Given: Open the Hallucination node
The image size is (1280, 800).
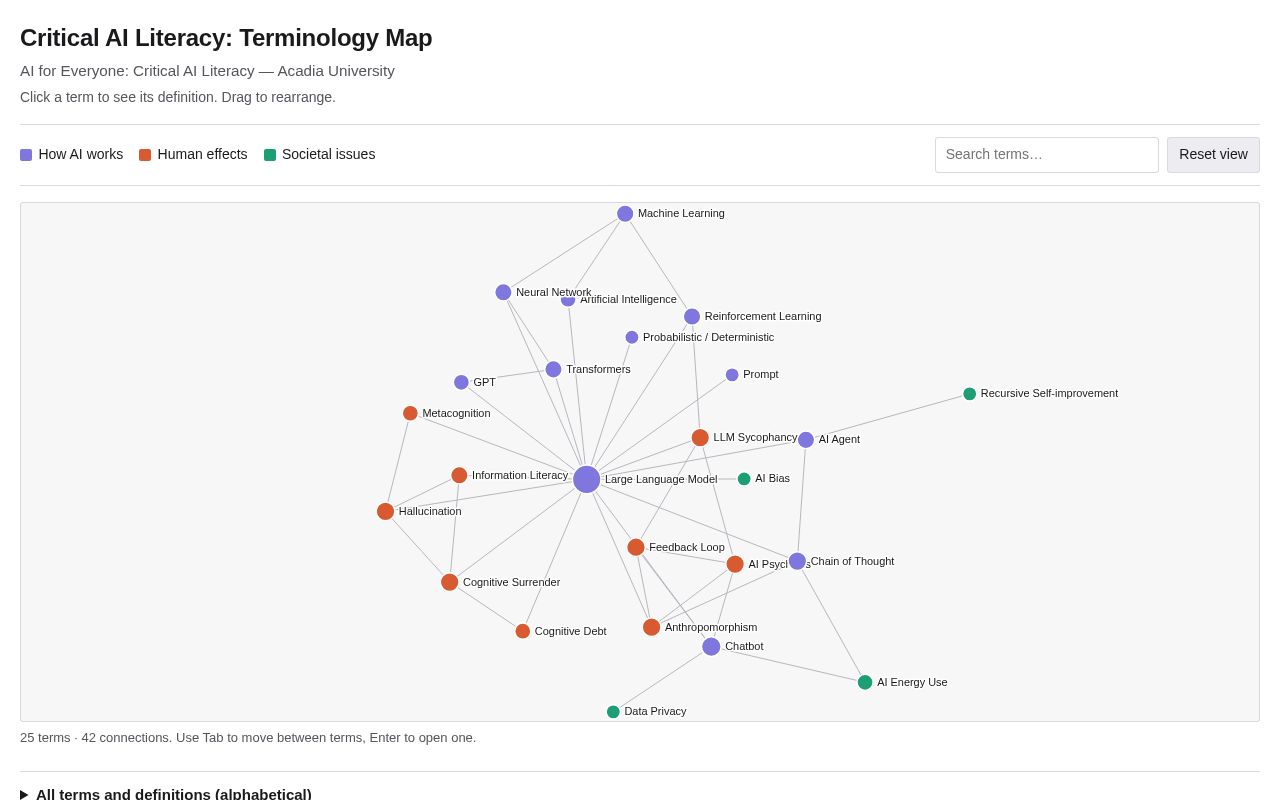Looking at the screenshot, I should 385,511.
